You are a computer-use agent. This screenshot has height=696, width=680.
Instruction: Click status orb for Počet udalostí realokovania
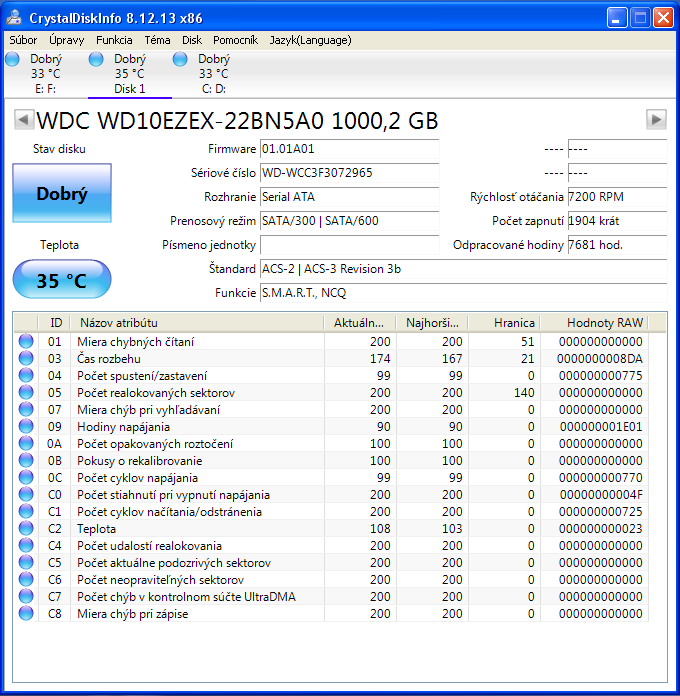click(x=26, y=546)
